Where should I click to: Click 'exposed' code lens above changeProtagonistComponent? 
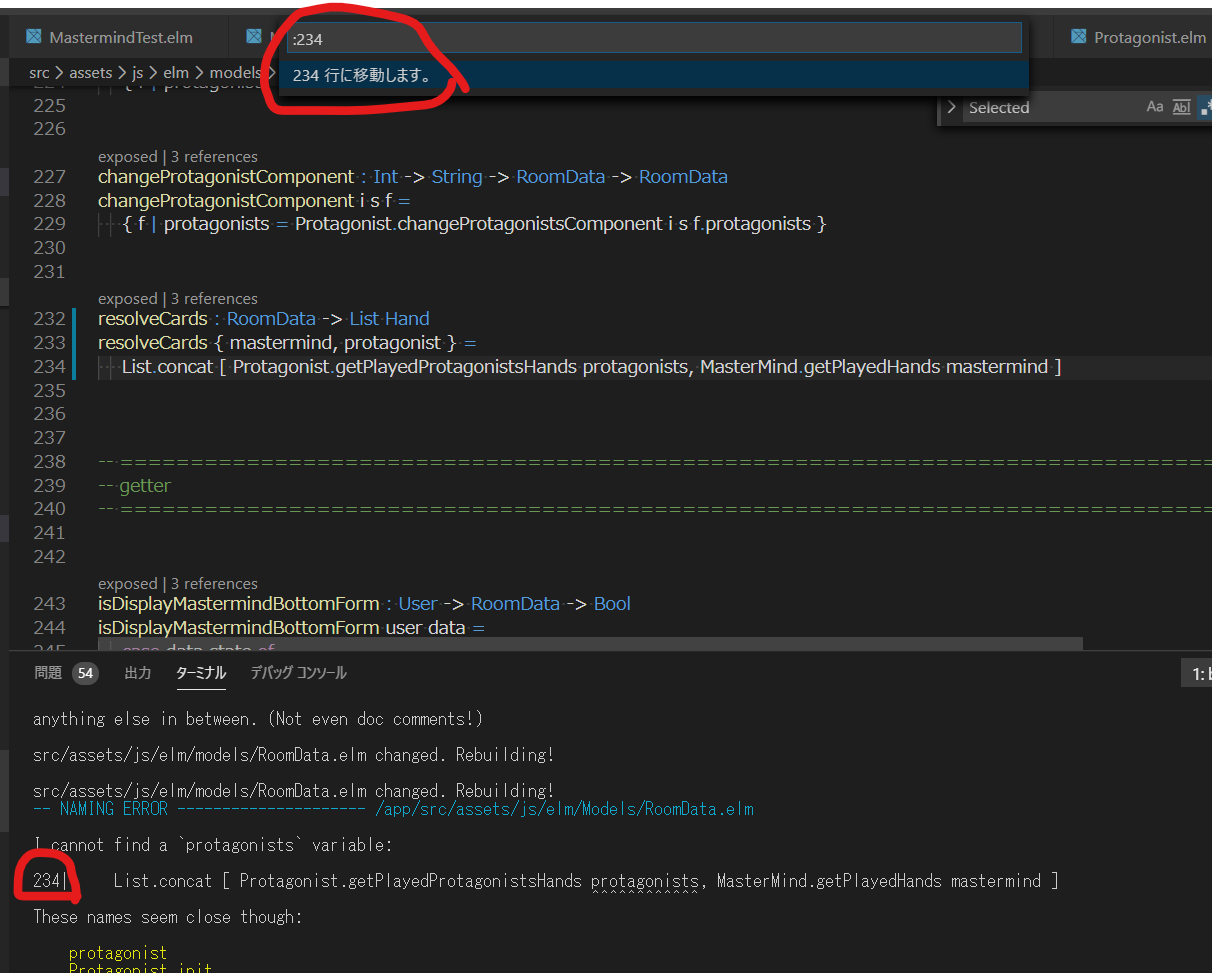127,157
